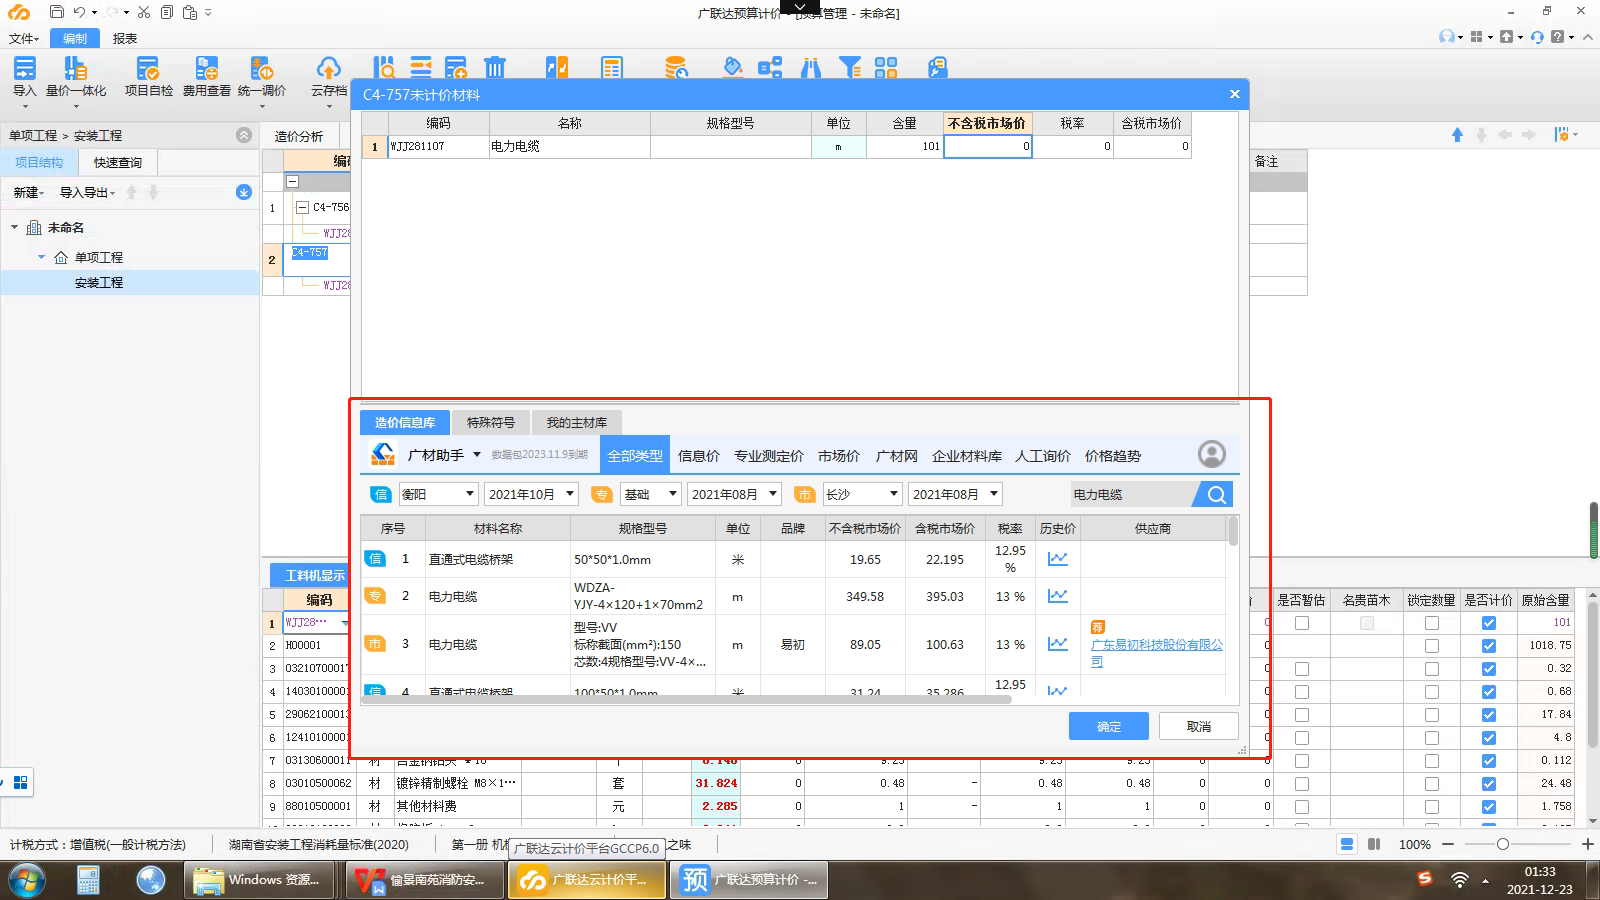
Task: Switch to the 报表 ribbon tab
Action: tap(125, 38)
